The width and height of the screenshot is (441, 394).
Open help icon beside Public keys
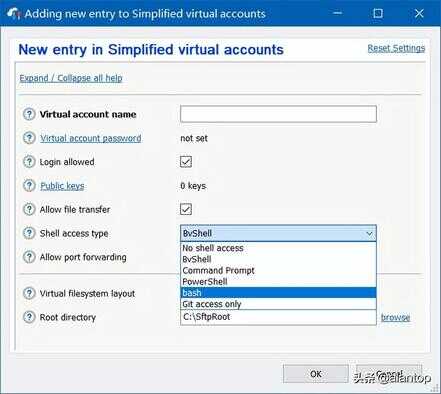[29, 186]
